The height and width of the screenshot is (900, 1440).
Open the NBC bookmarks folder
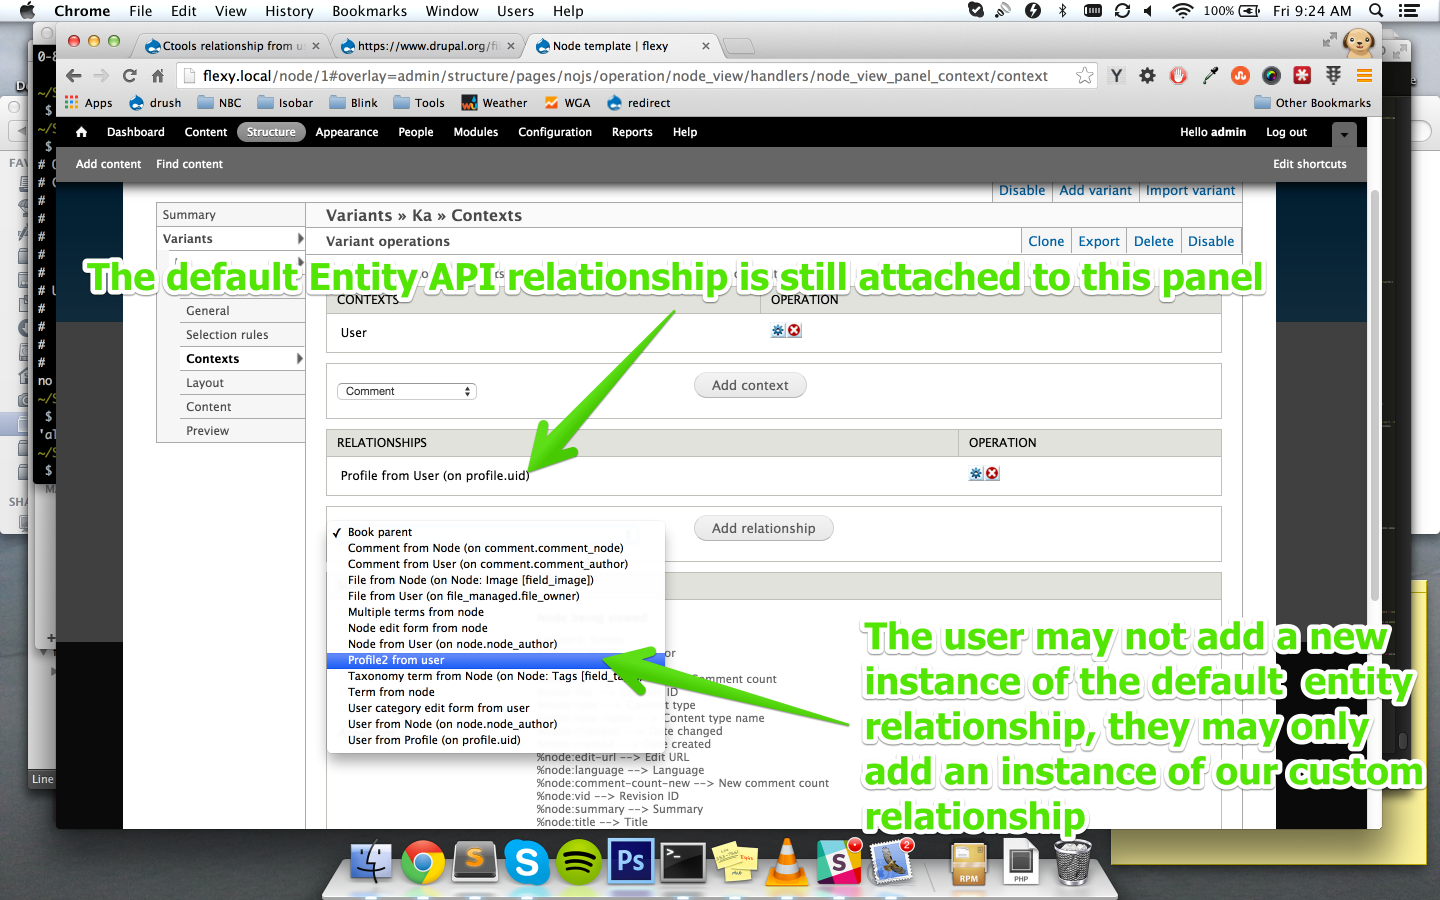click(x=220, y=103)
